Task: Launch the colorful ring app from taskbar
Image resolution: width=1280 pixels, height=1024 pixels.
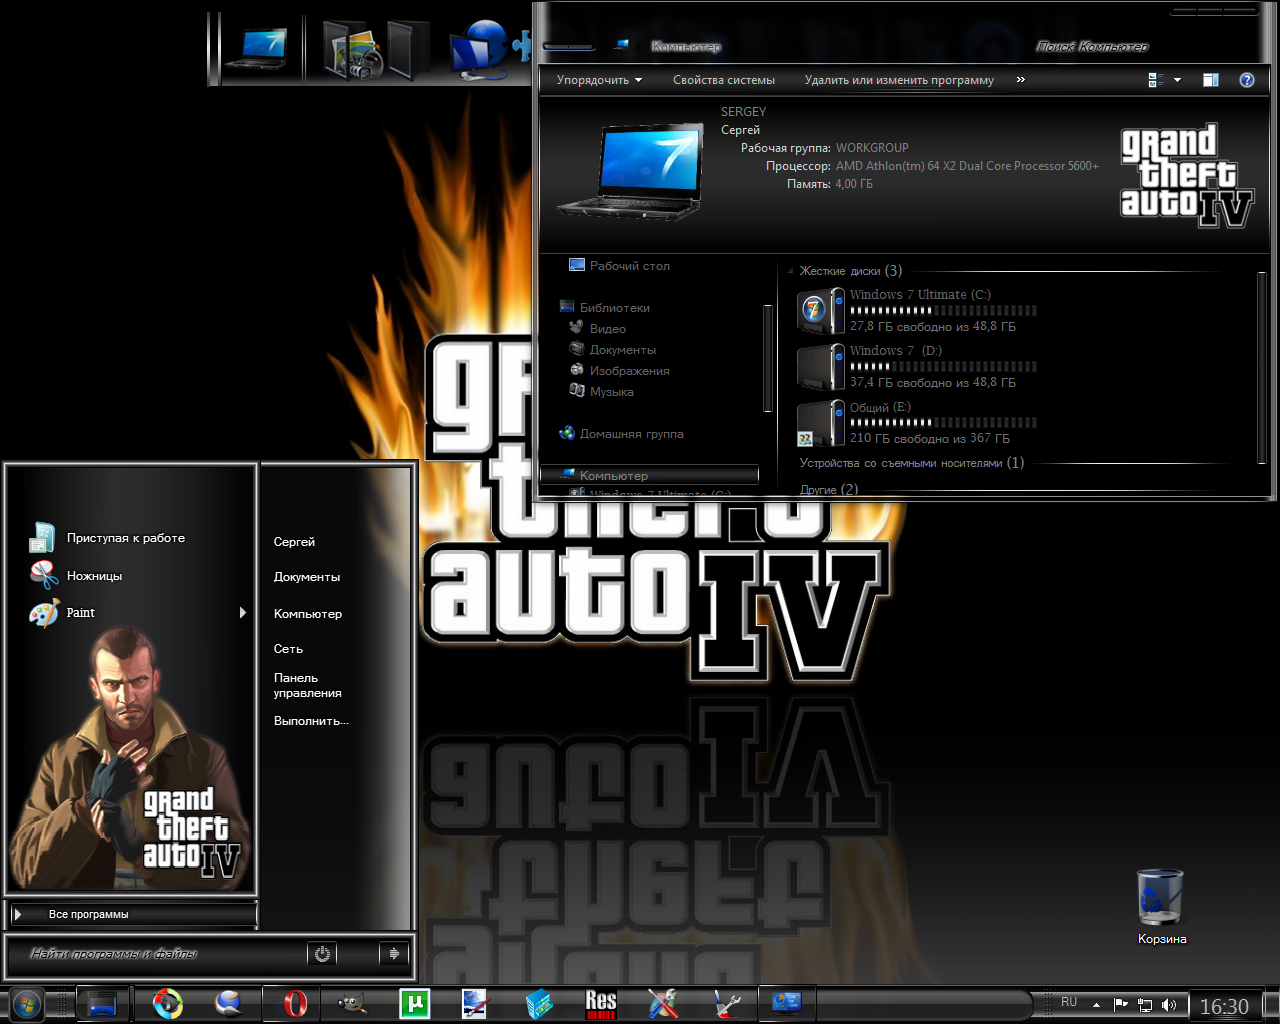Action: pyautogui.click(x=168, y=1003)
